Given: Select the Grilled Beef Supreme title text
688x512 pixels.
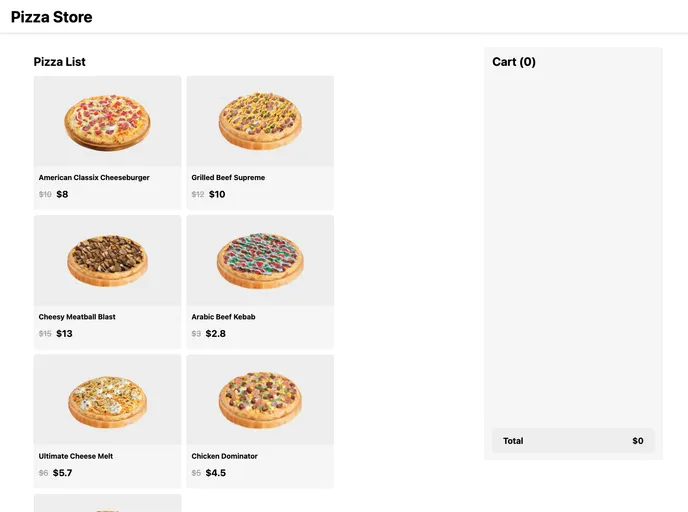Looking at the screenshot, I should click(x=228, y=178).
